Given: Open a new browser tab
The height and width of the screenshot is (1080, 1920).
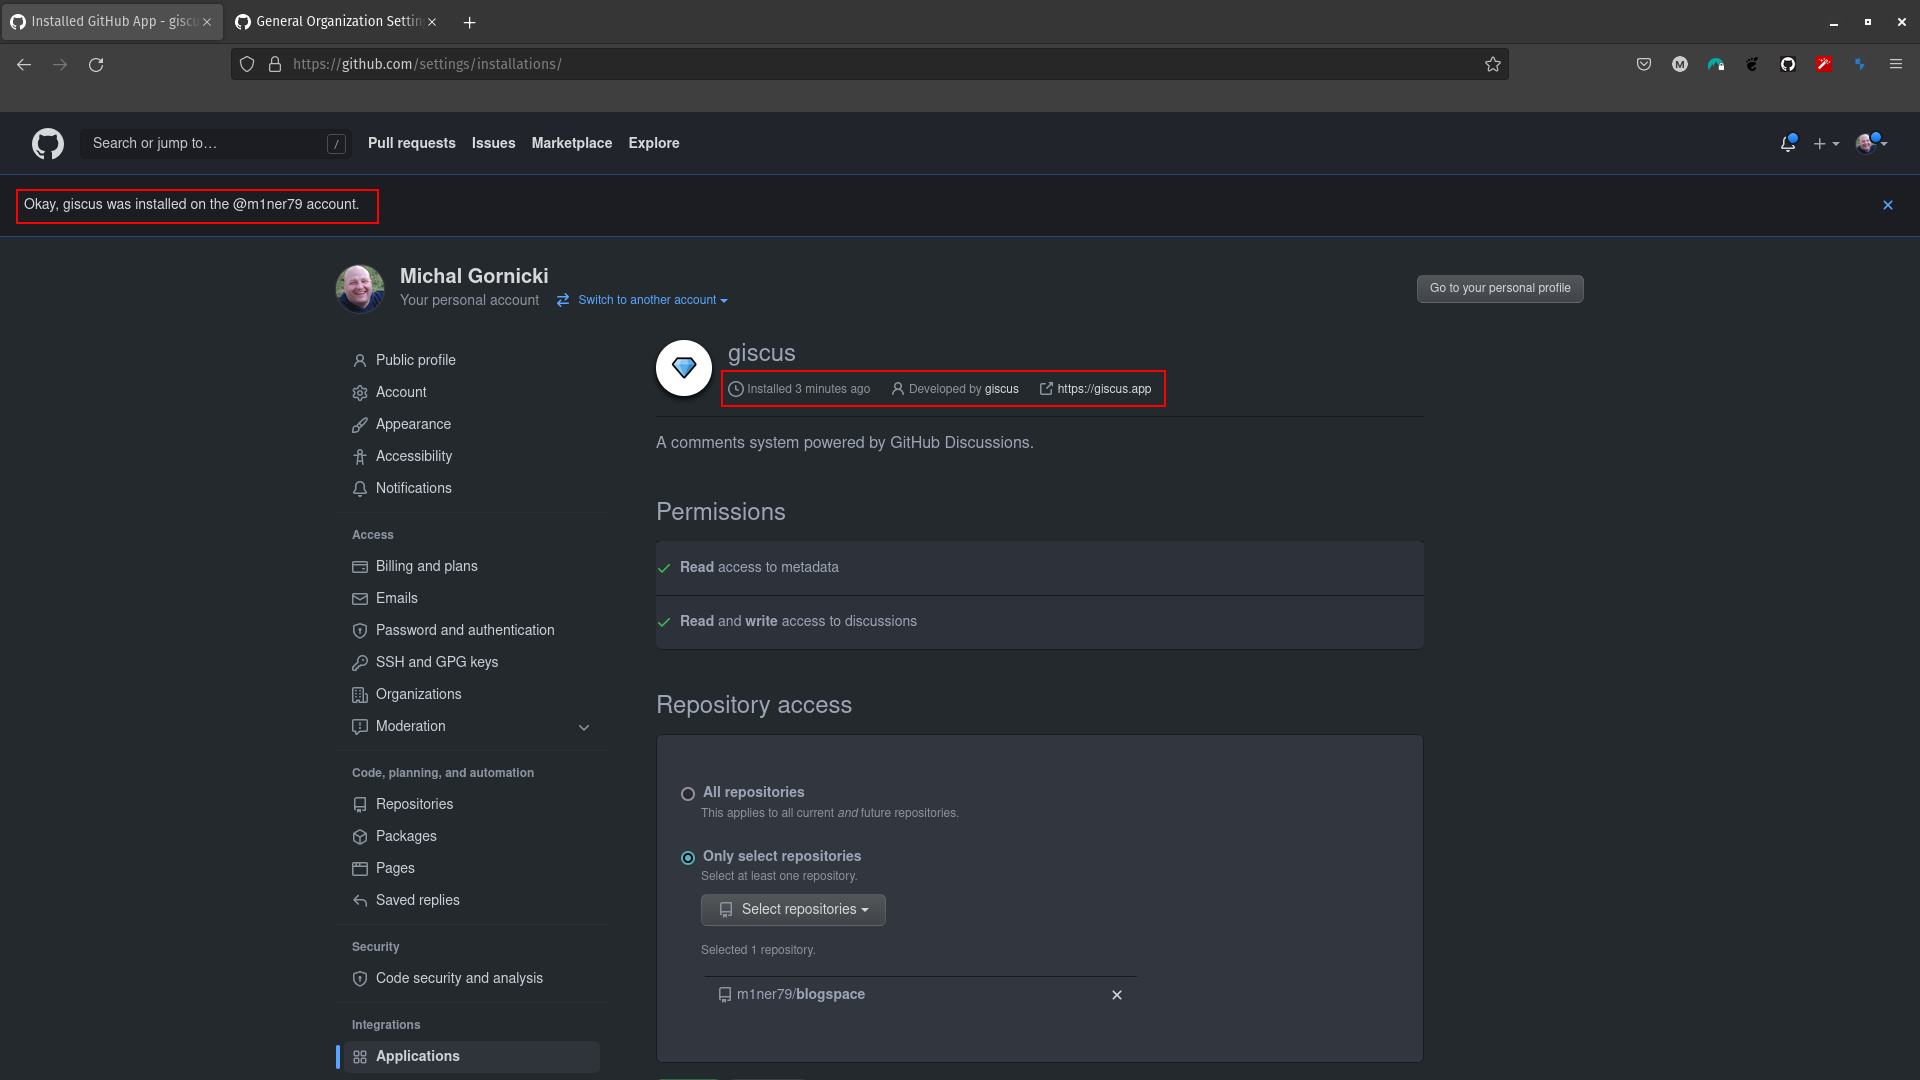Looking at the screenshot, I should [x=469, y=22].
